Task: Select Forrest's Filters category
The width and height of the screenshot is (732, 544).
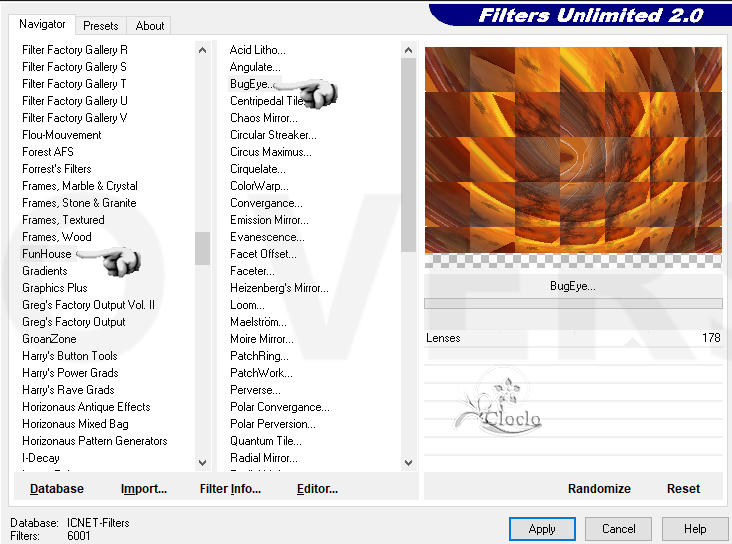Action: (56, 169)
